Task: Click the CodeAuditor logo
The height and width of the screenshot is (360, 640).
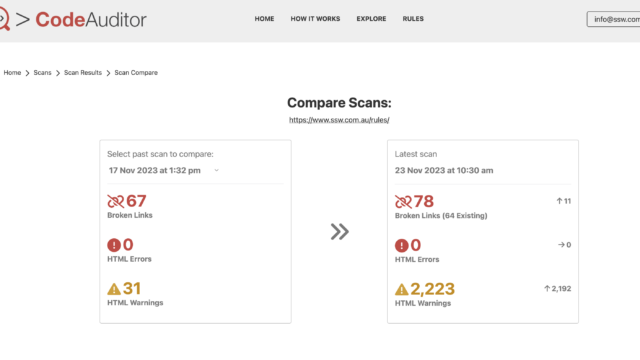Action: [73, 19]
